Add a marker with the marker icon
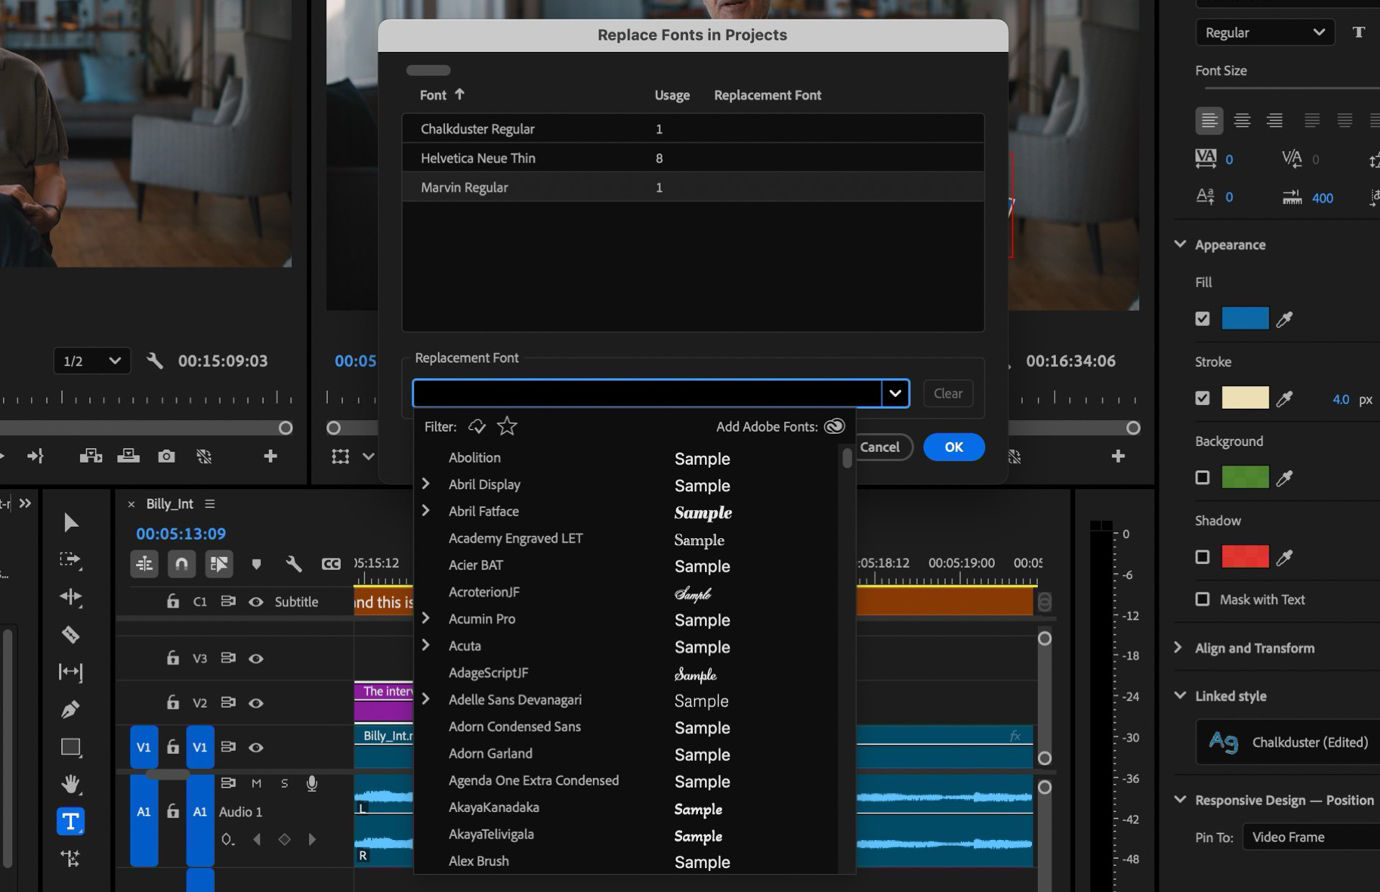Image resolution: width=1380 pixels, height=892 pixels. coord(256,564)
